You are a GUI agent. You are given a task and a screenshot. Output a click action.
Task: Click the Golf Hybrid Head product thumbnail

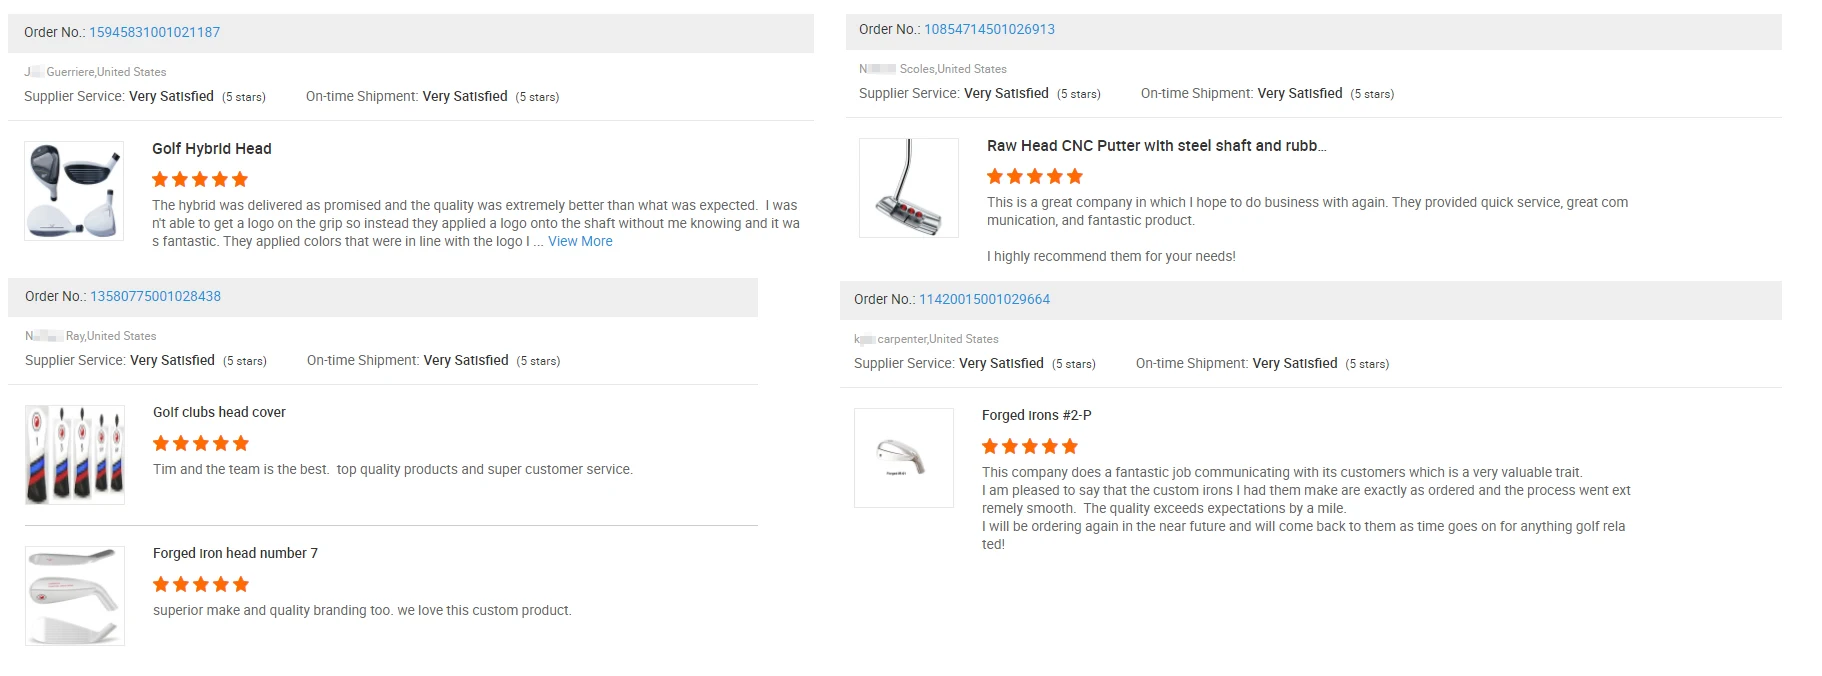point(74,191)
